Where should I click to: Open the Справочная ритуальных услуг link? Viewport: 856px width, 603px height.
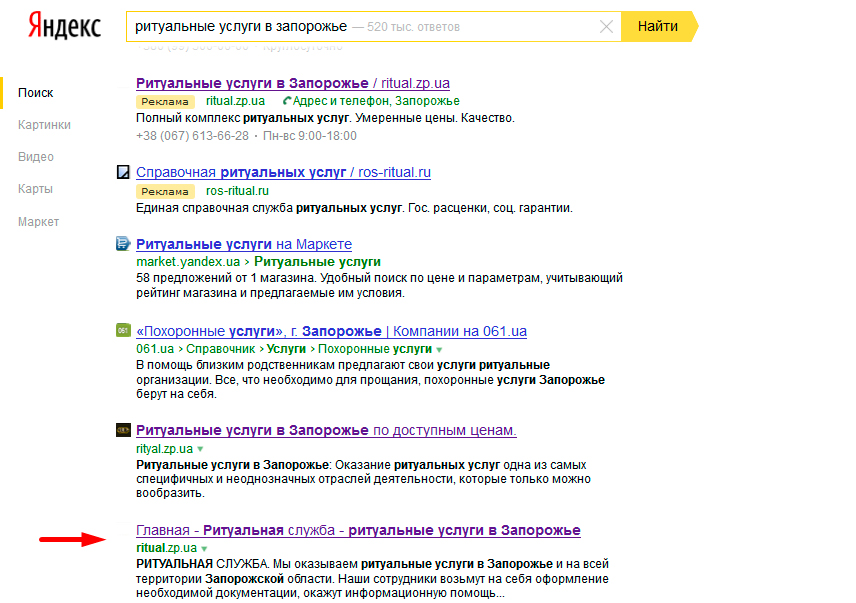(x=283, y=172)
